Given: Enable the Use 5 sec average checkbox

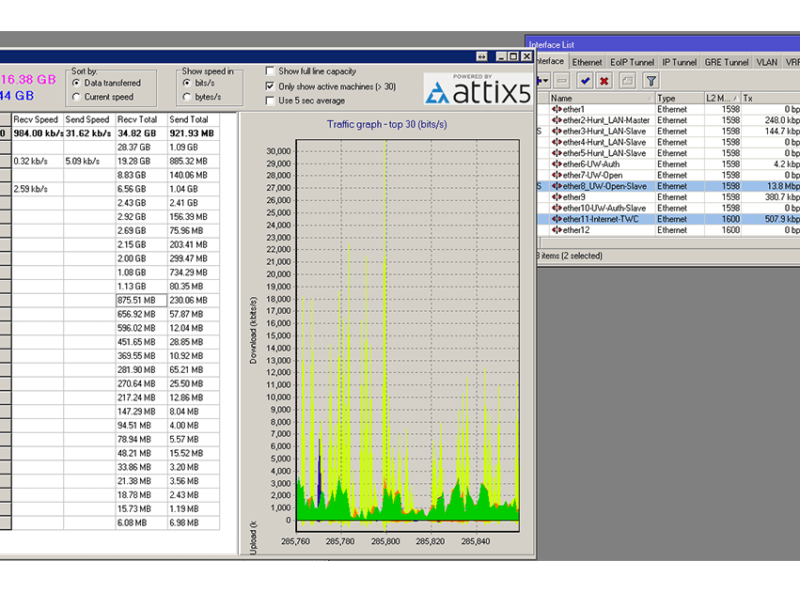Looking at the screenshot, I should (270, 99).
